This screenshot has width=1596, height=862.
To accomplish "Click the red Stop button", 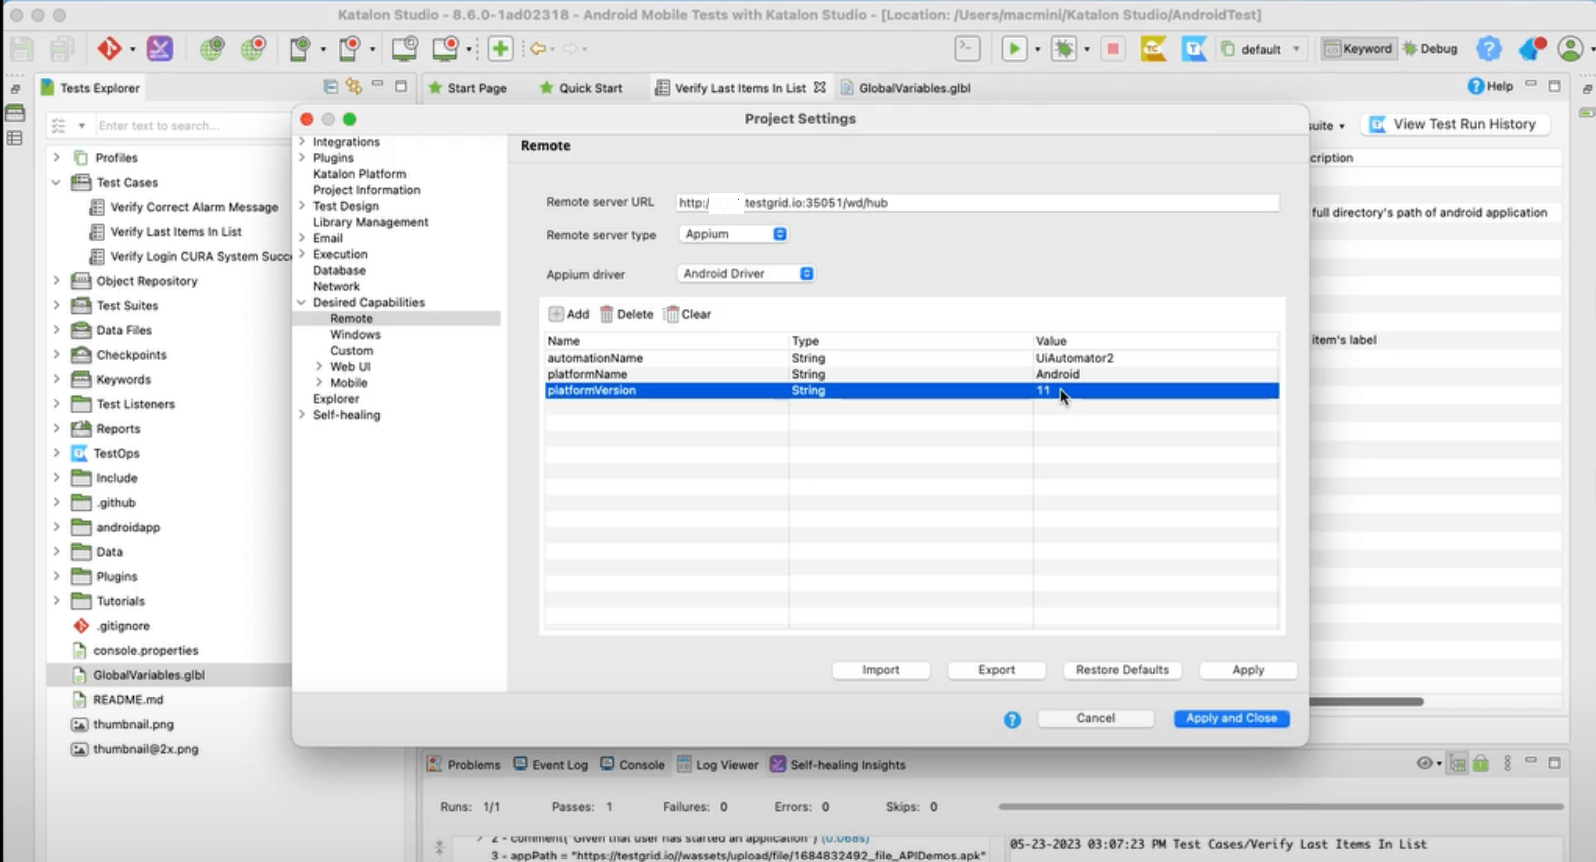I will [1112, 48].
